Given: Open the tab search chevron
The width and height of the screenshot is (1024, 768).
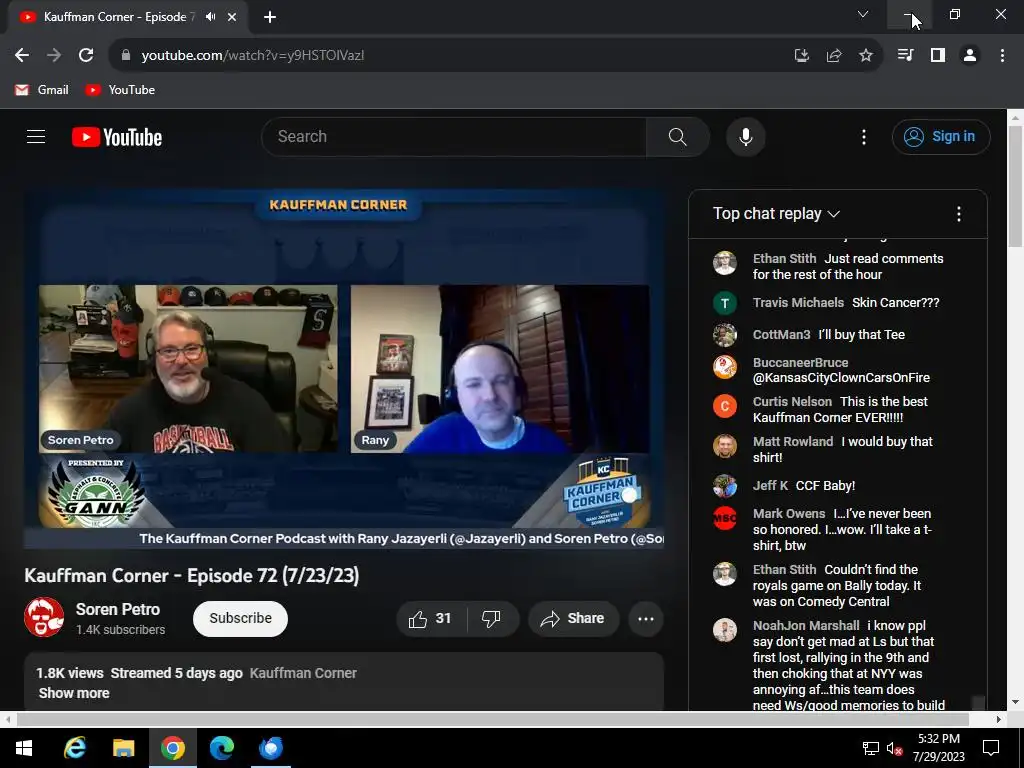Looking at the screenshot, I should click(863, 14).
